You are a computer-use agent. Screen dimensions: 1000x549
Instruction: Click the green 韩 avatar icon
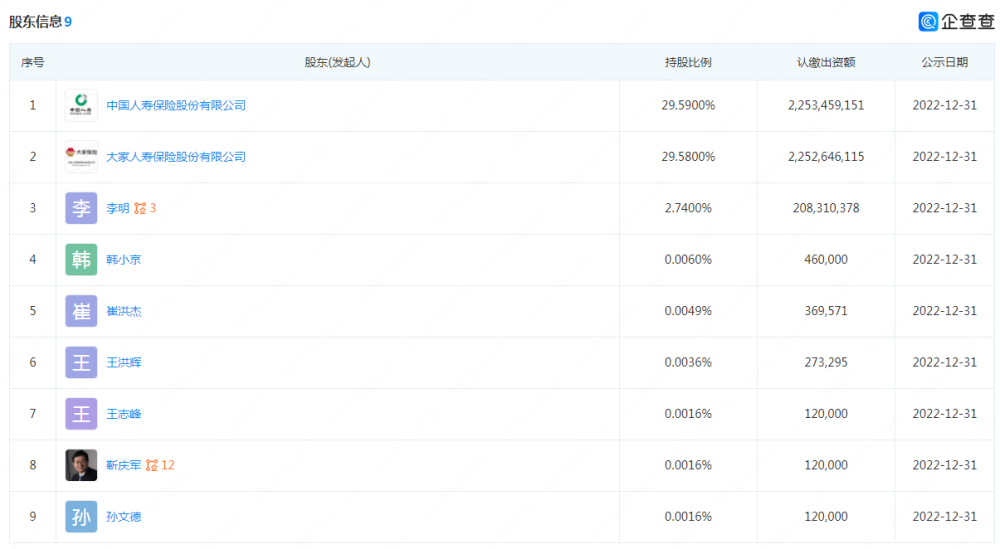point(81,260)
